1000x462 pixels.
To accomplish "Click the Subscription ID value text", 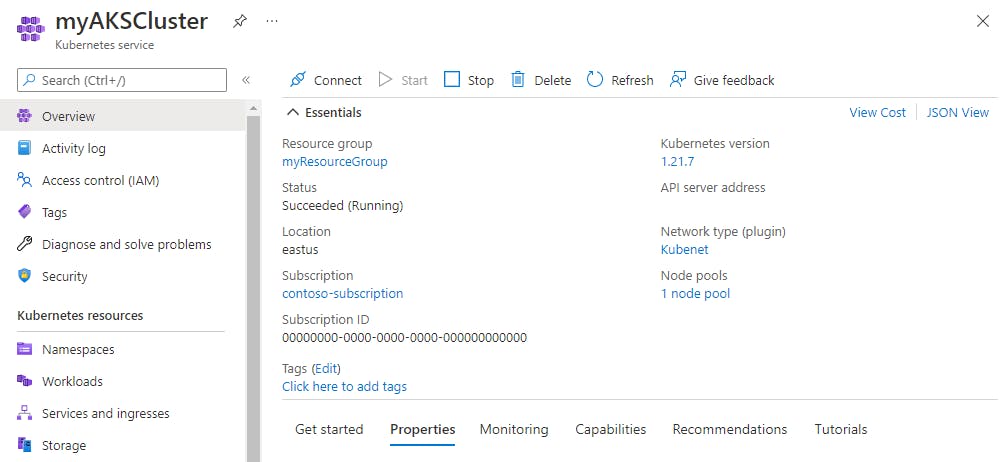I will coord(404,338).
